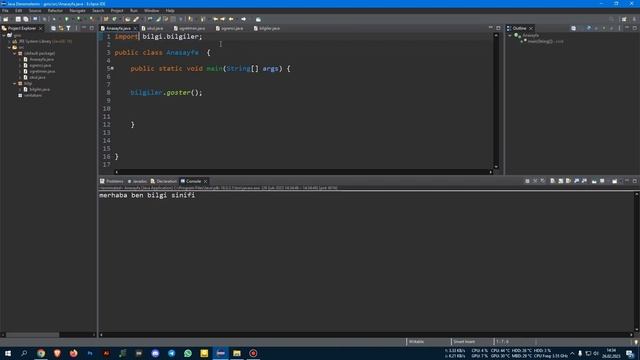640x360 pixels.
Task: Open the File menu
Action: point(5,11)
